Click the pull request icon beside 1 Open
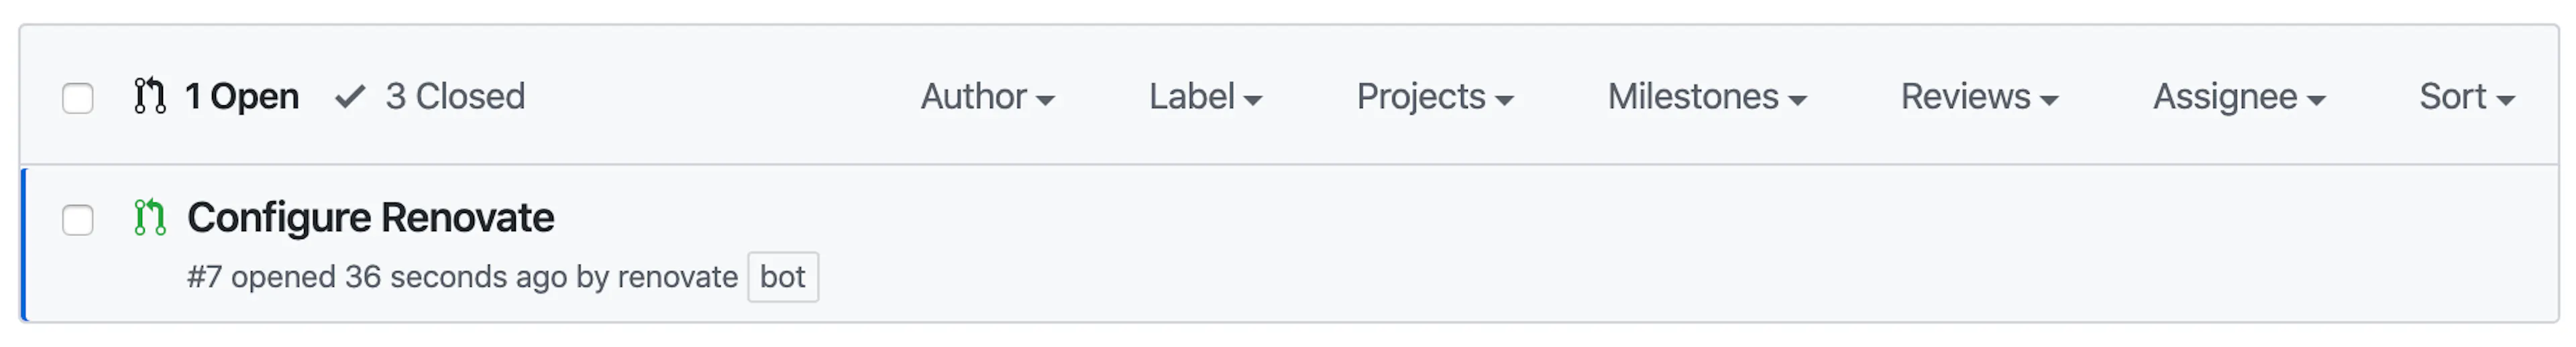The width and height of the screenshot is (2576, 347). tap(150, 96)
